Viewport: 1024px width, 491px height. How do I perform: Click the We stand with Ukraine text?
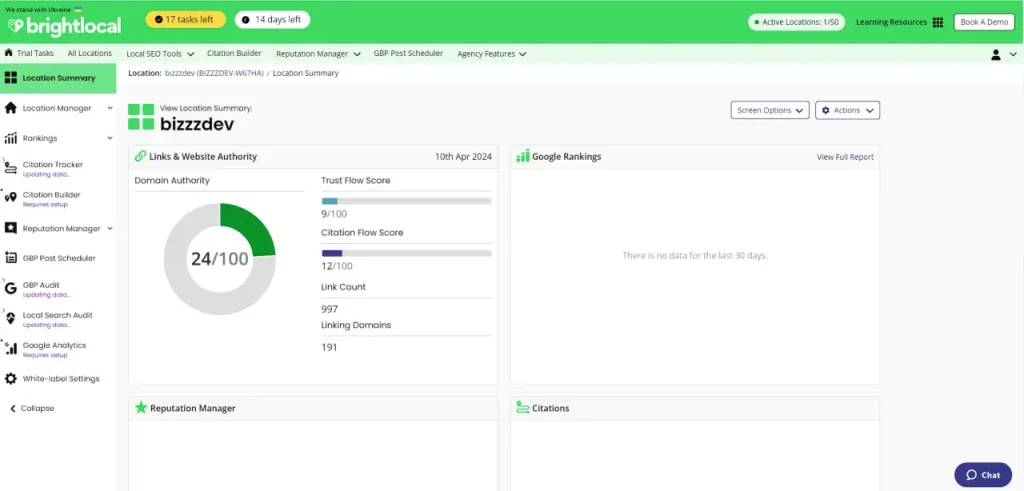pyautogui.click(x=38, y=10)
